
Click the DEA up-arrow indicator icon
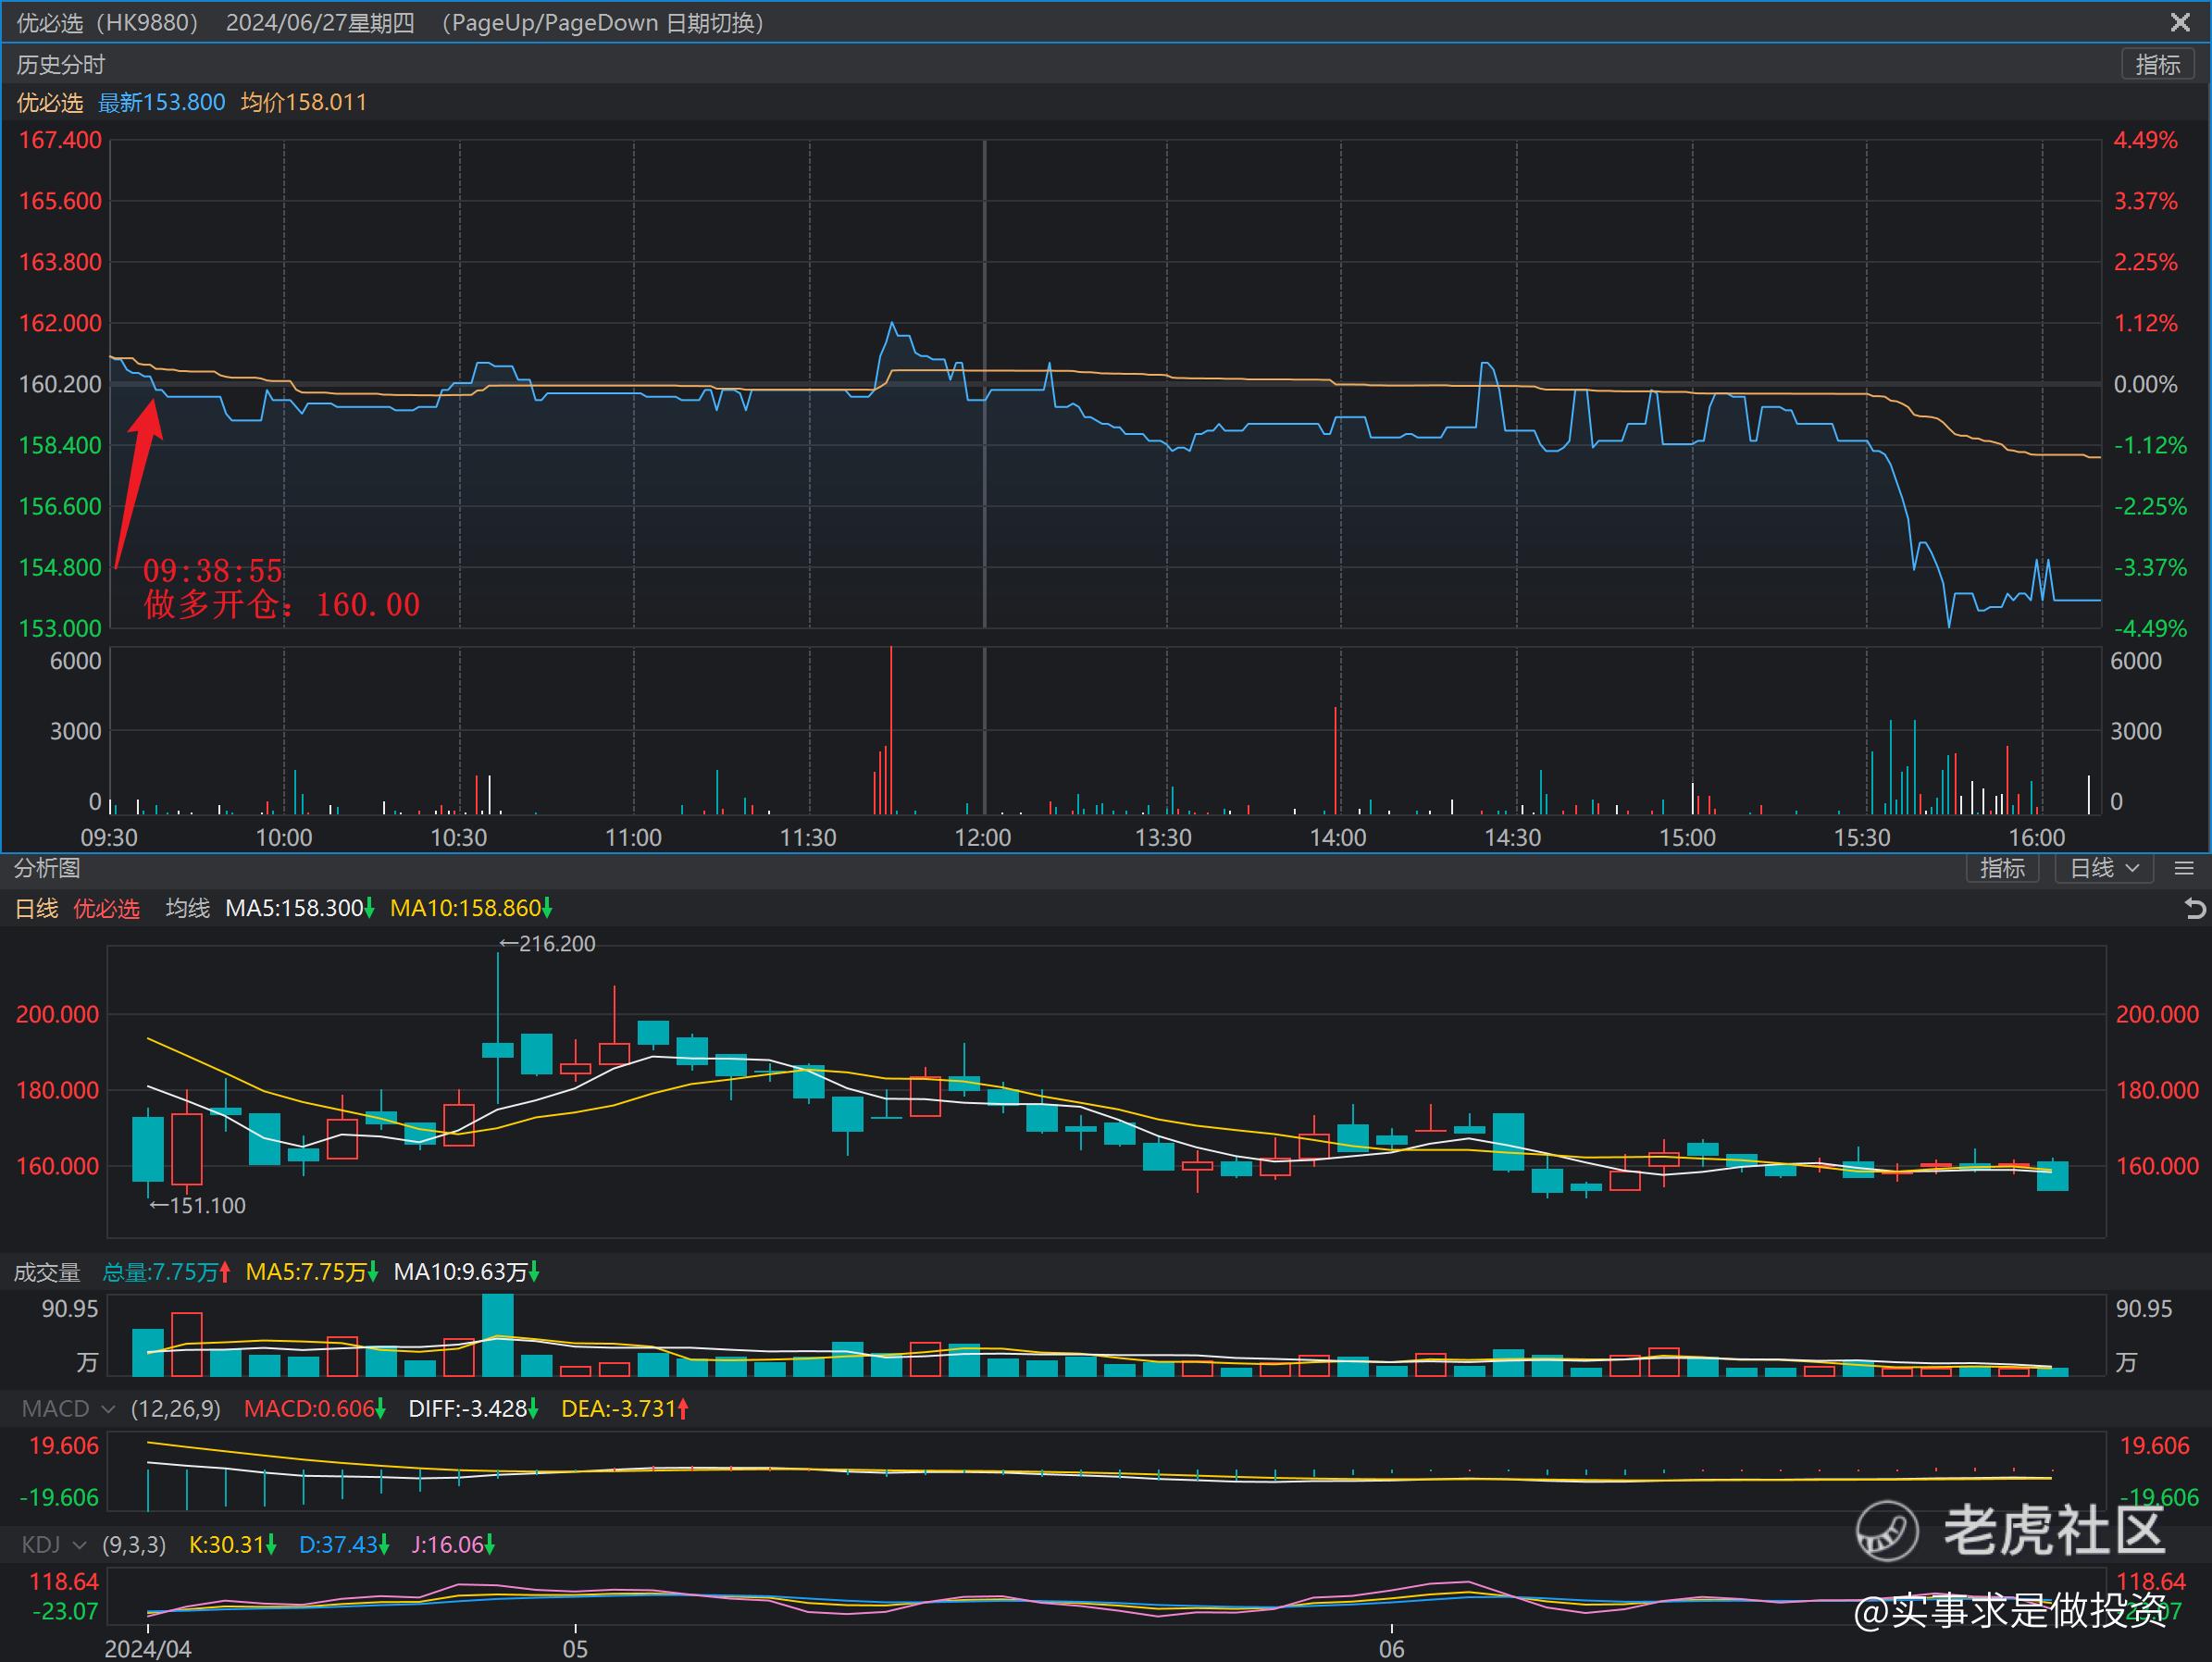pyautogui.click(x=684, y=1409)
